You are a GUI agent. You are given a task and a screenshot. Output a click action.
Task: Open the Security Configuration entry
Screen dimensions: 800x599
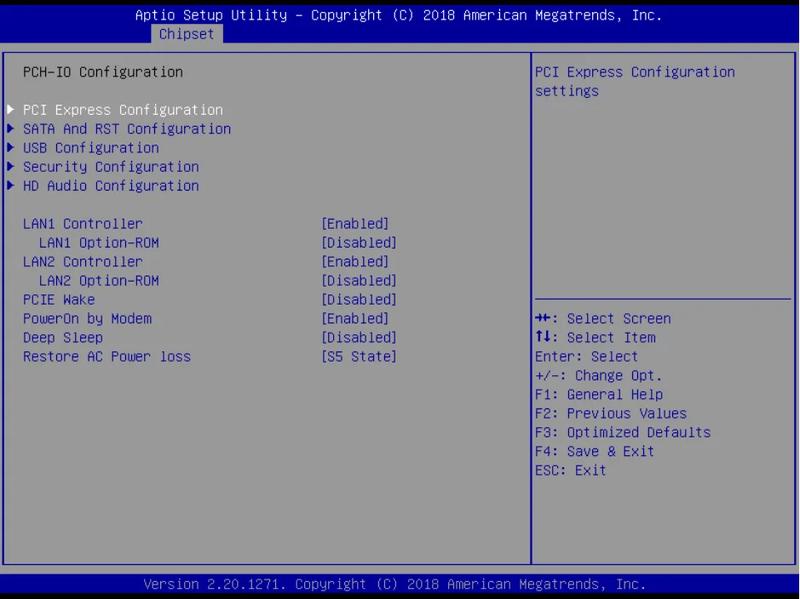click(110, 167)
